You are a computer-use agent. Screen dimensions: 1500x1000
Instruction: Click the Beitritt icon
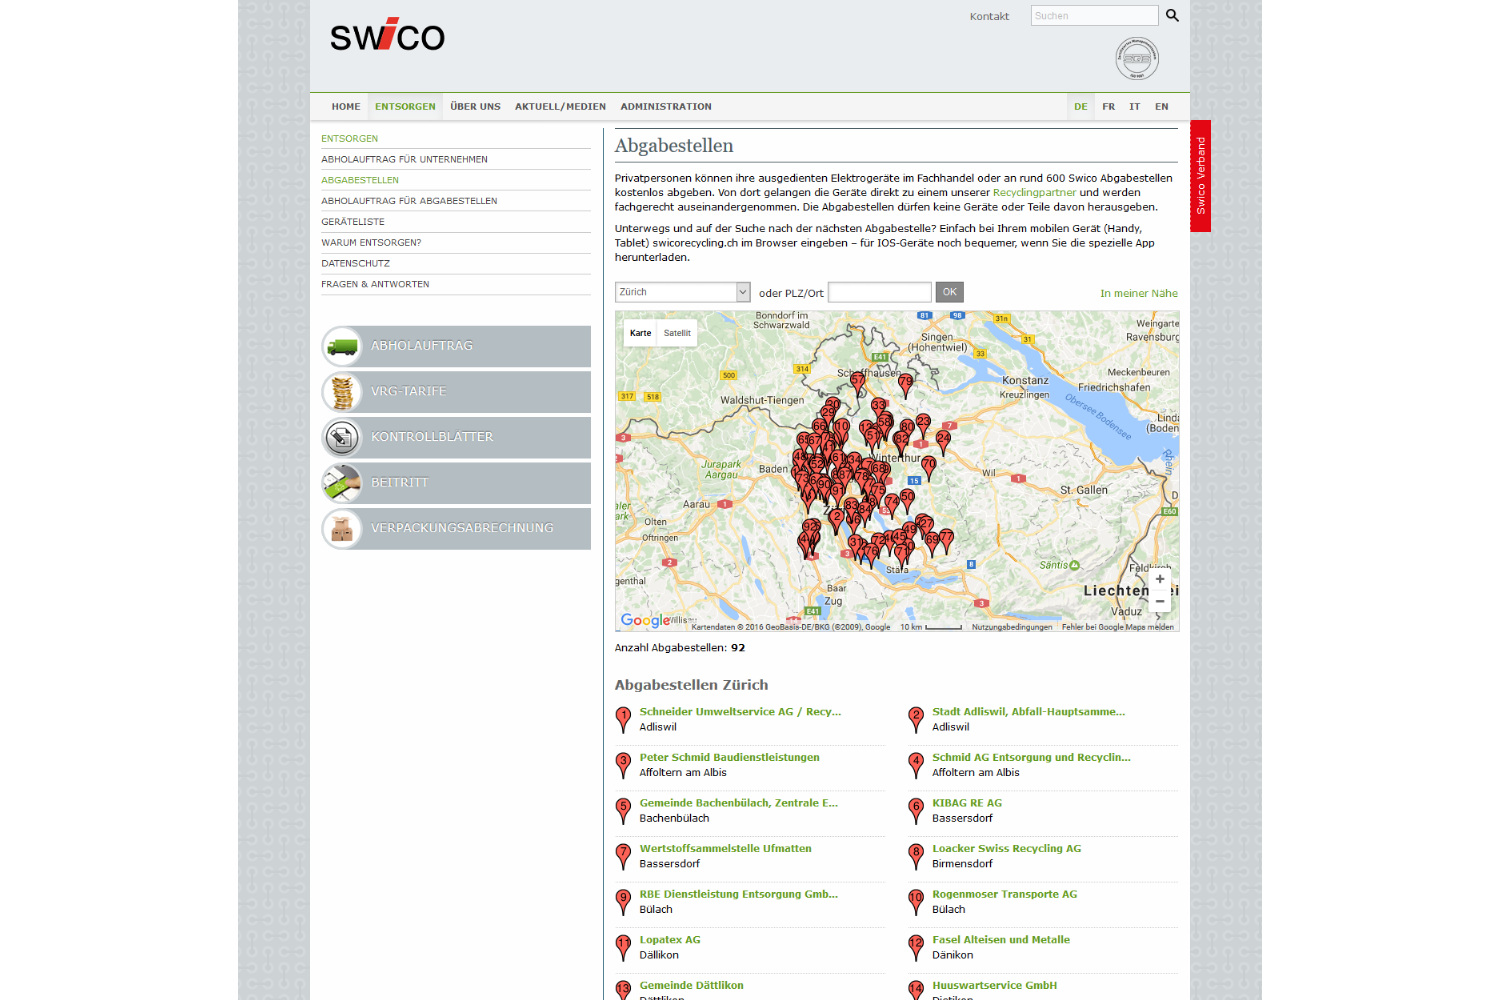(x=342, y=483)
